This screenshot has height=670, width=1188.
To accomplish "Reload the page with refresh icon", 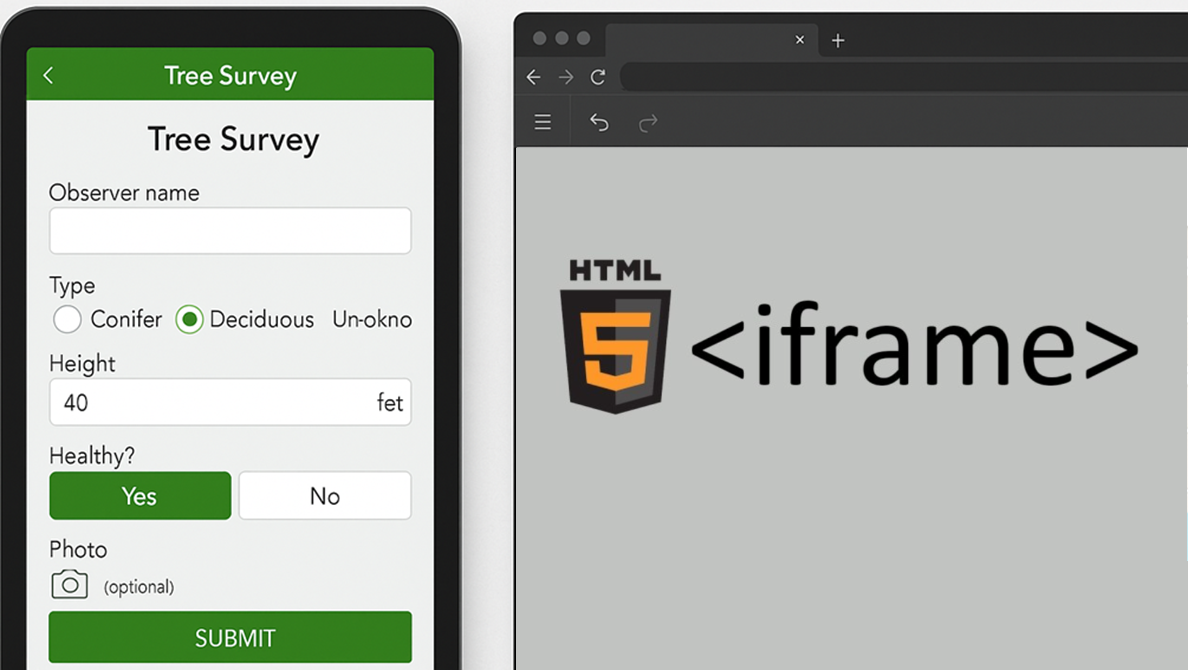I will click(598, 77).
